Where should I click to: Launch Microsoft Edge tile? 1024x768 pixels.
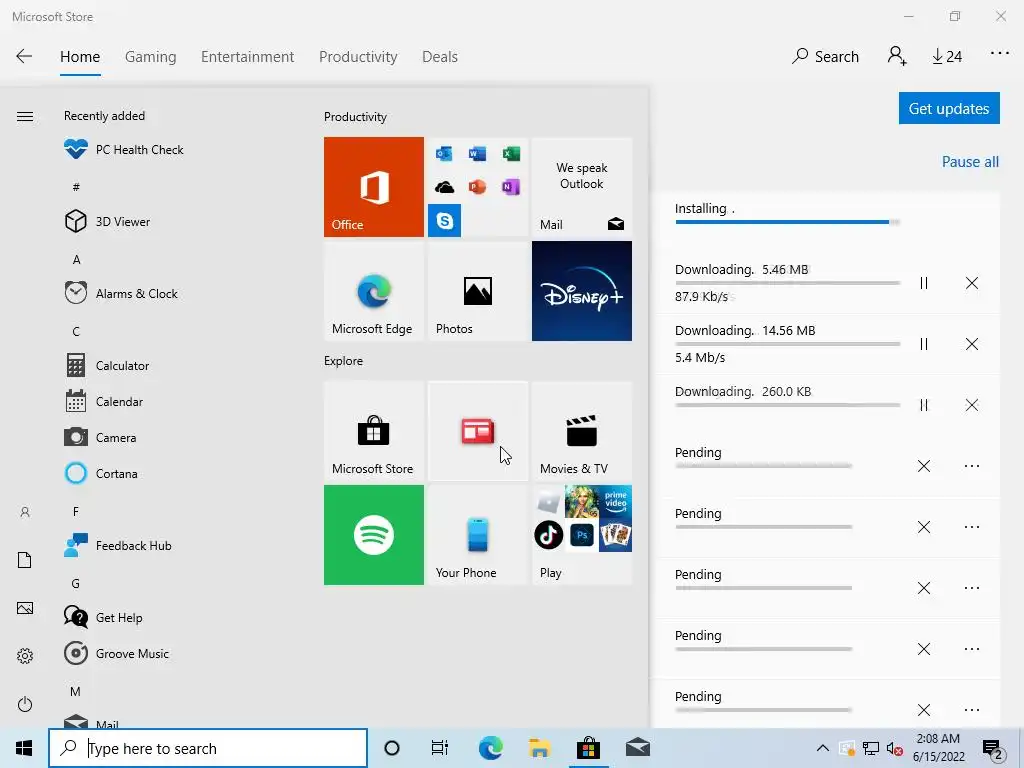[x=374, y=291]
